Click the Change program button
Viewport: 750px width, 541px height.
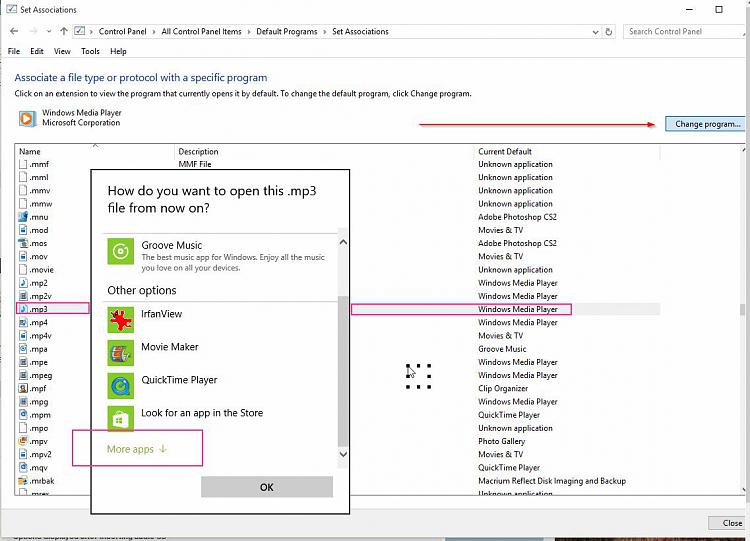click(707, 124)
